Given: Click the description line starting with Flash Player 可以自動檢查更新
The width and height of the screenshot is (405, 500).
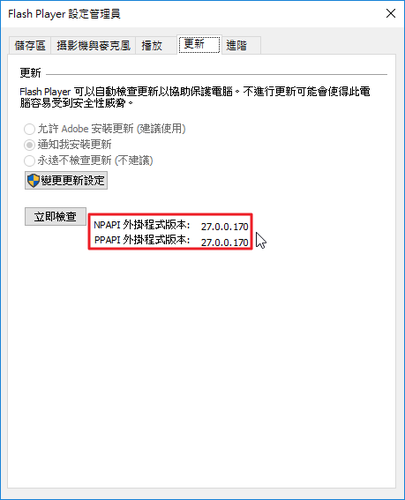Looking at the screenshot, I should click(x=195, y=91).
